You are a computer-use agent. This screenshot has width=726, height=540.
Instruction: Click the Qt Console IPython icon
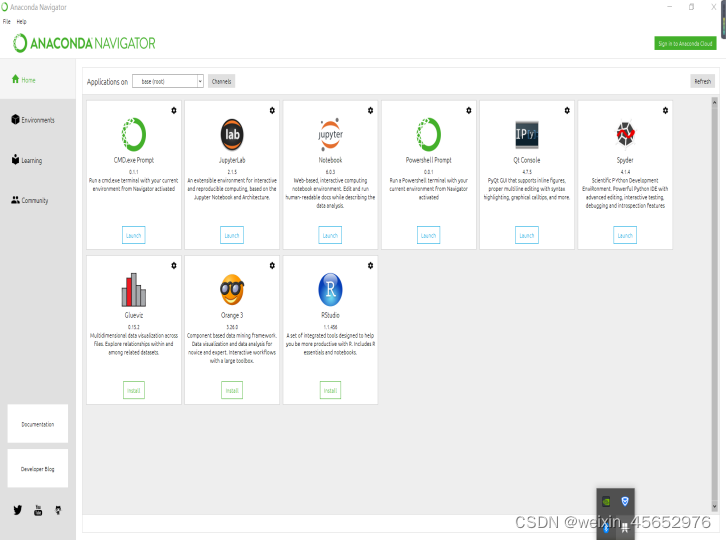527,134
